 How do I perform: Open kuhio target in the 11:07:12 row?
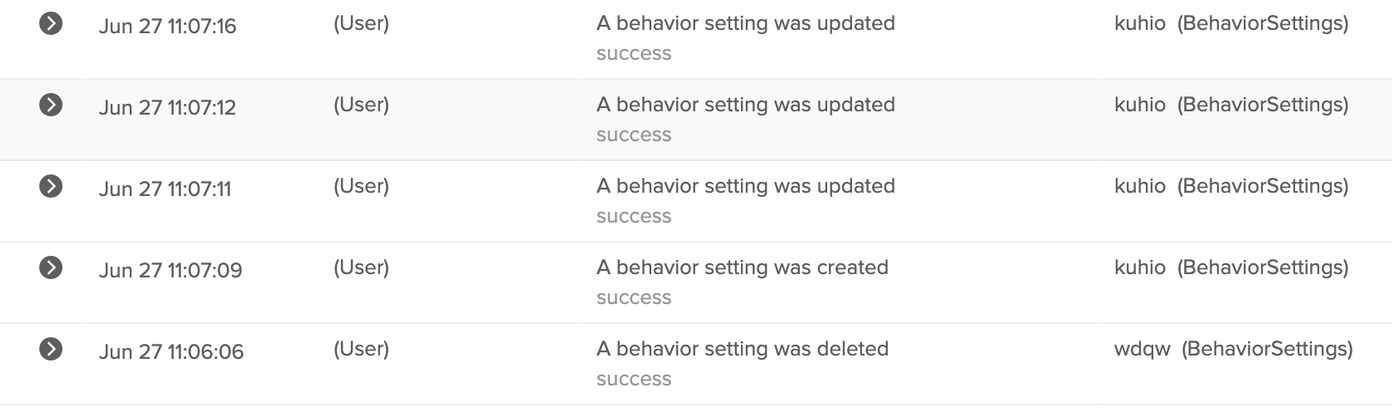coord(1139,104)
